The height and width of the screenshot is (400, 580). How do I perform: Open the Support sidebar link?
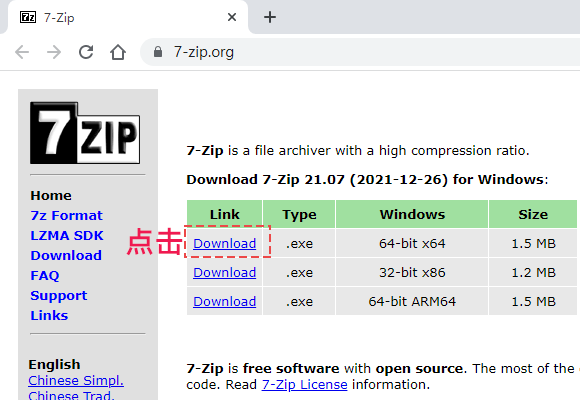pos(59,295)
